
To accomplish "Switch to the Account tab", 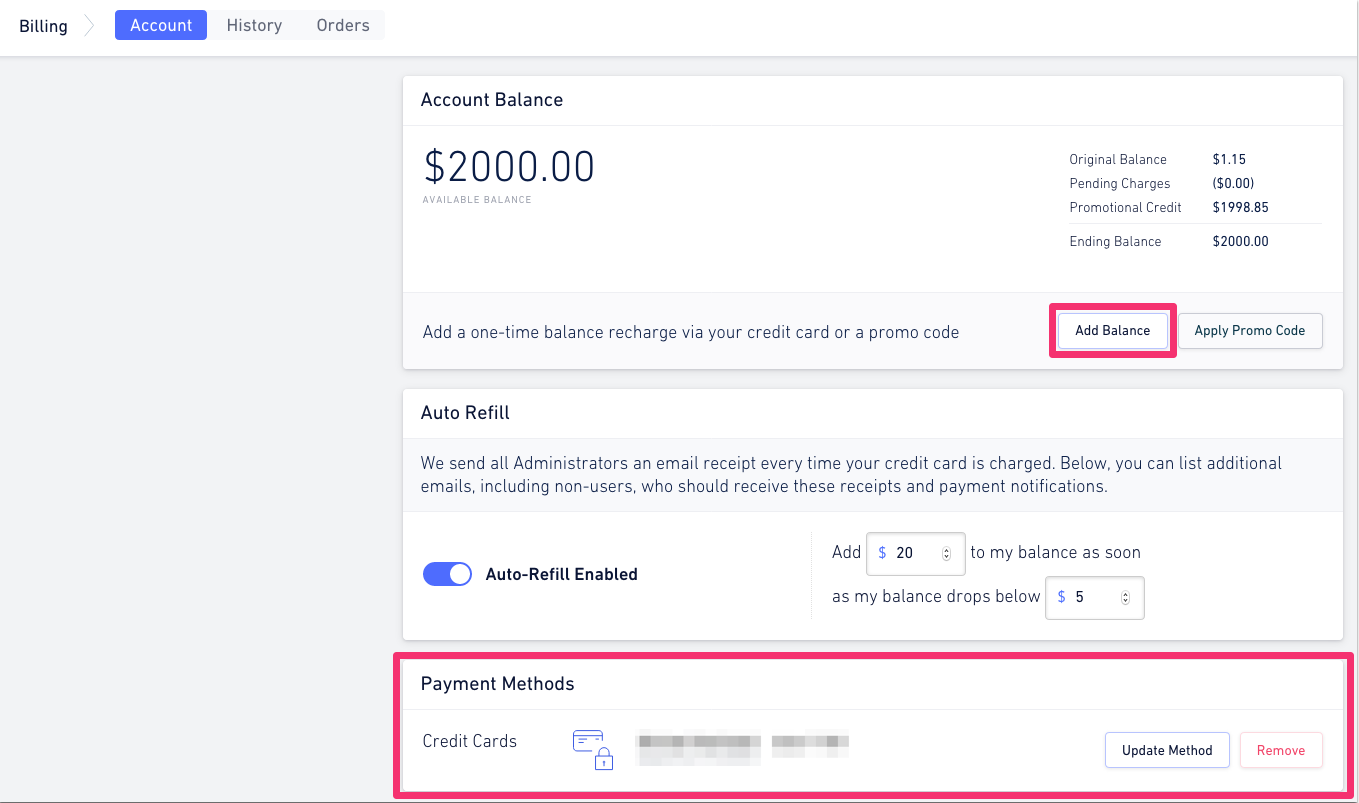I will 161,25.
